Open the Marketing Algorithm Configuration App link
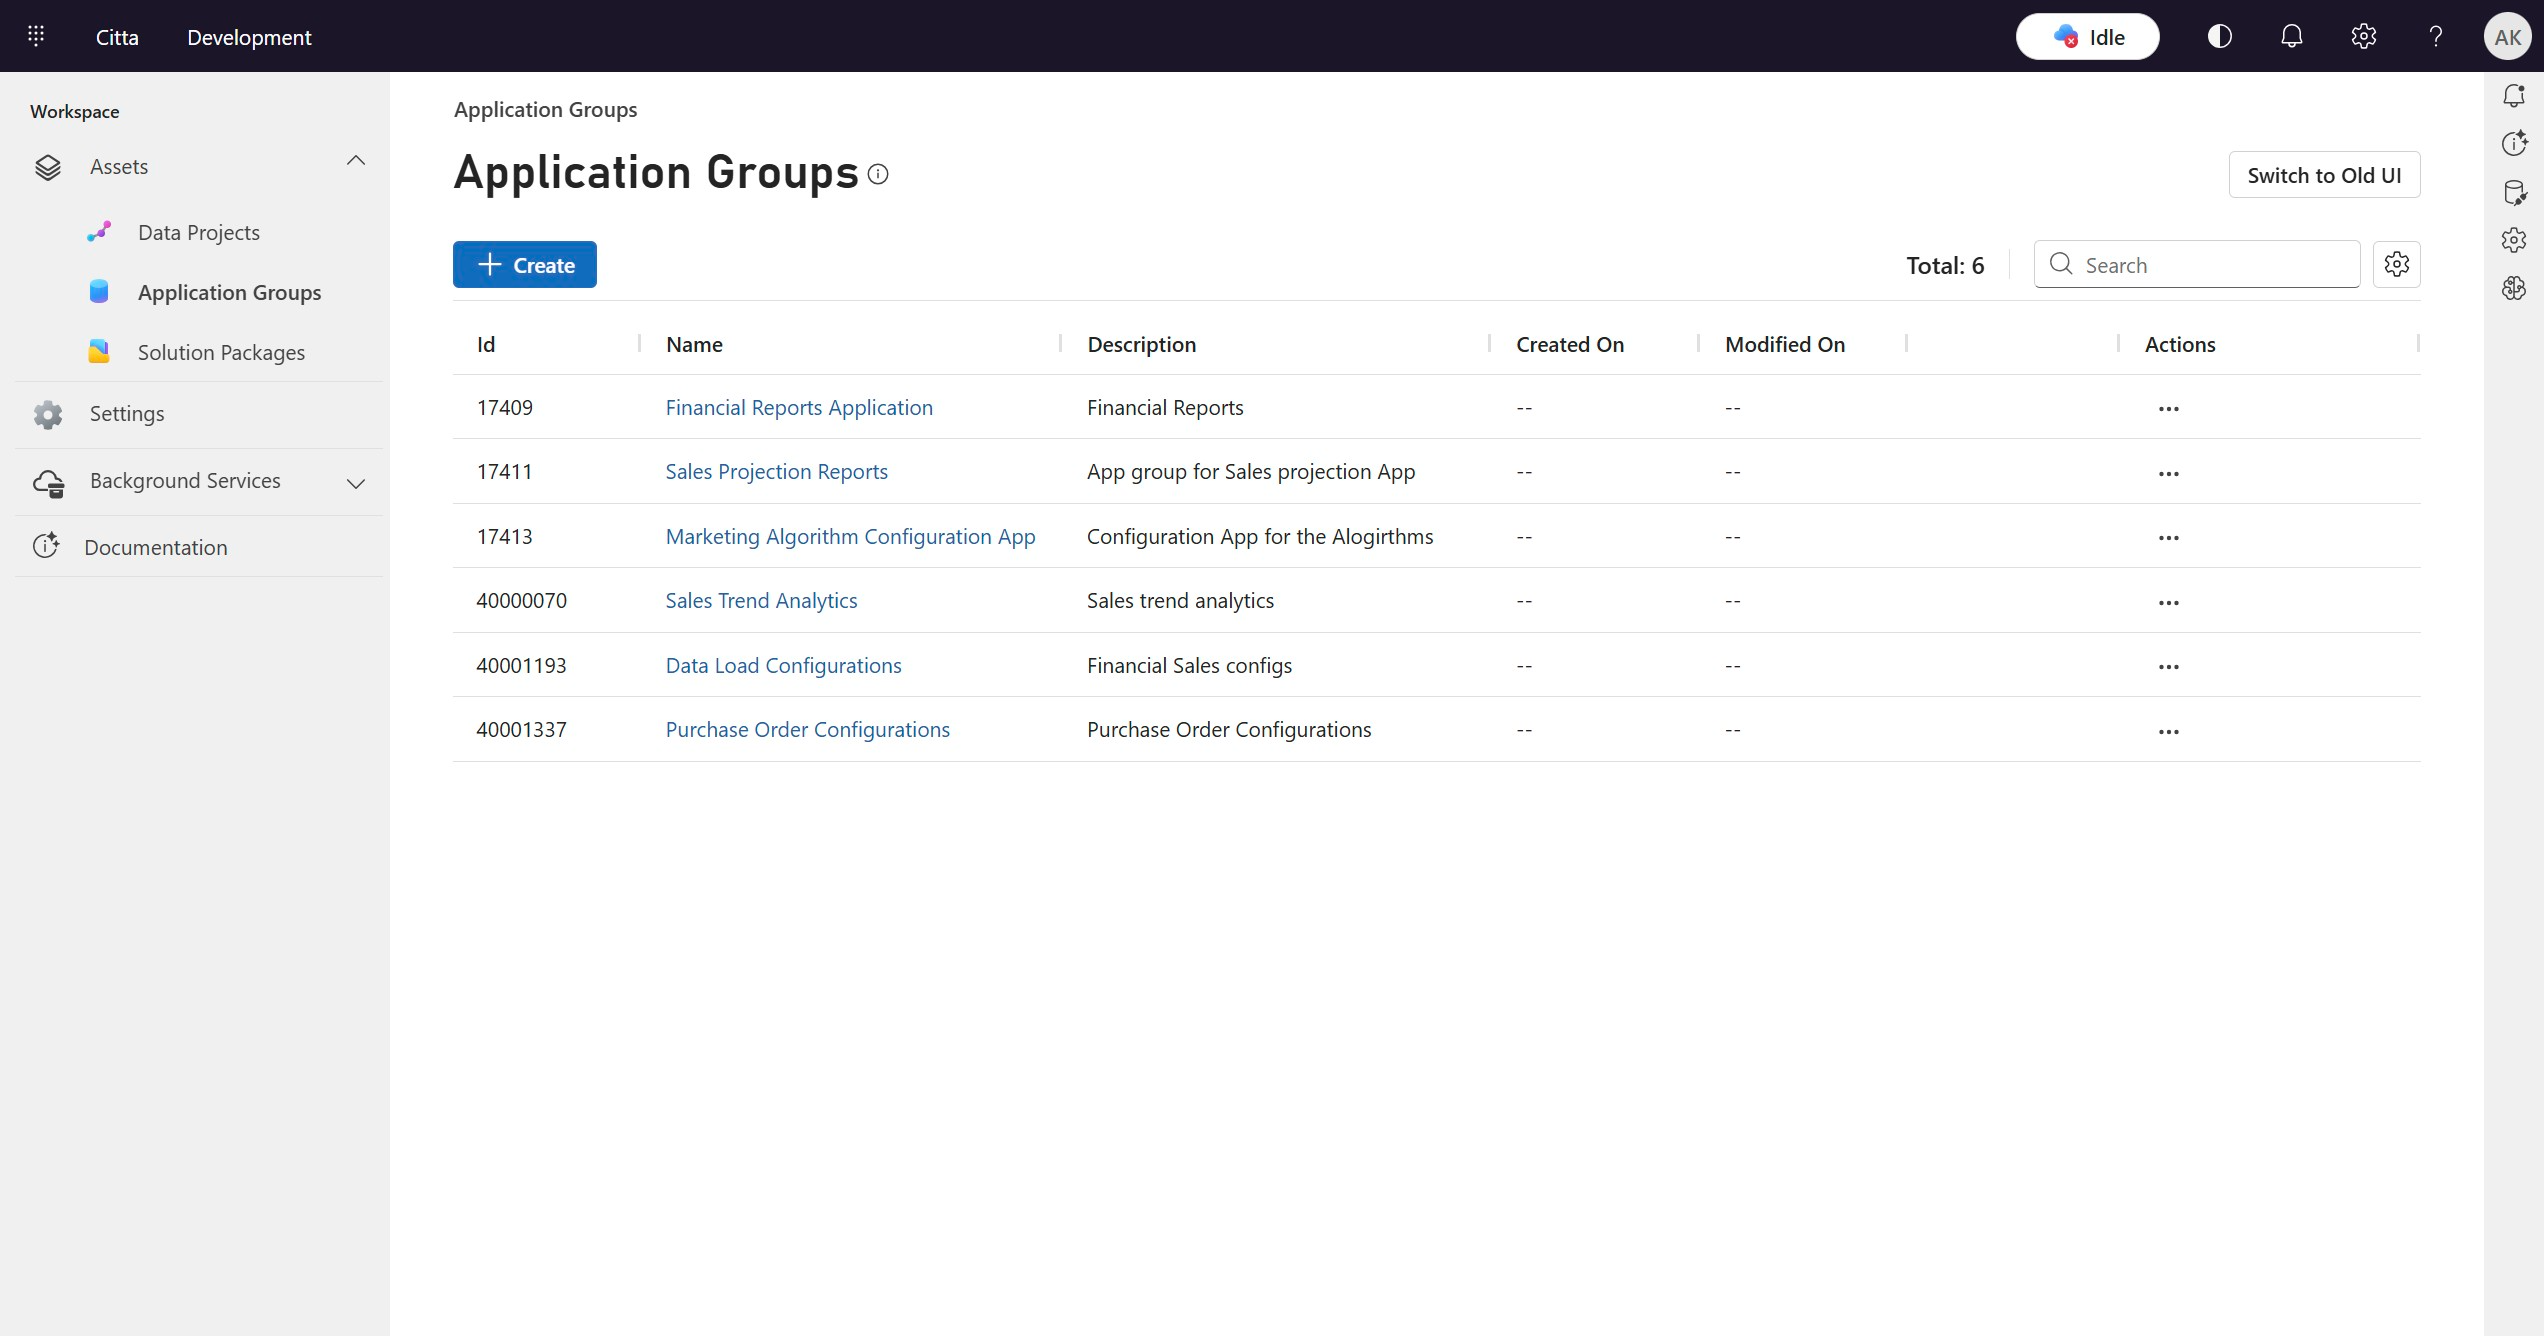The image size is (2544, 1336). tap(850, 536)
